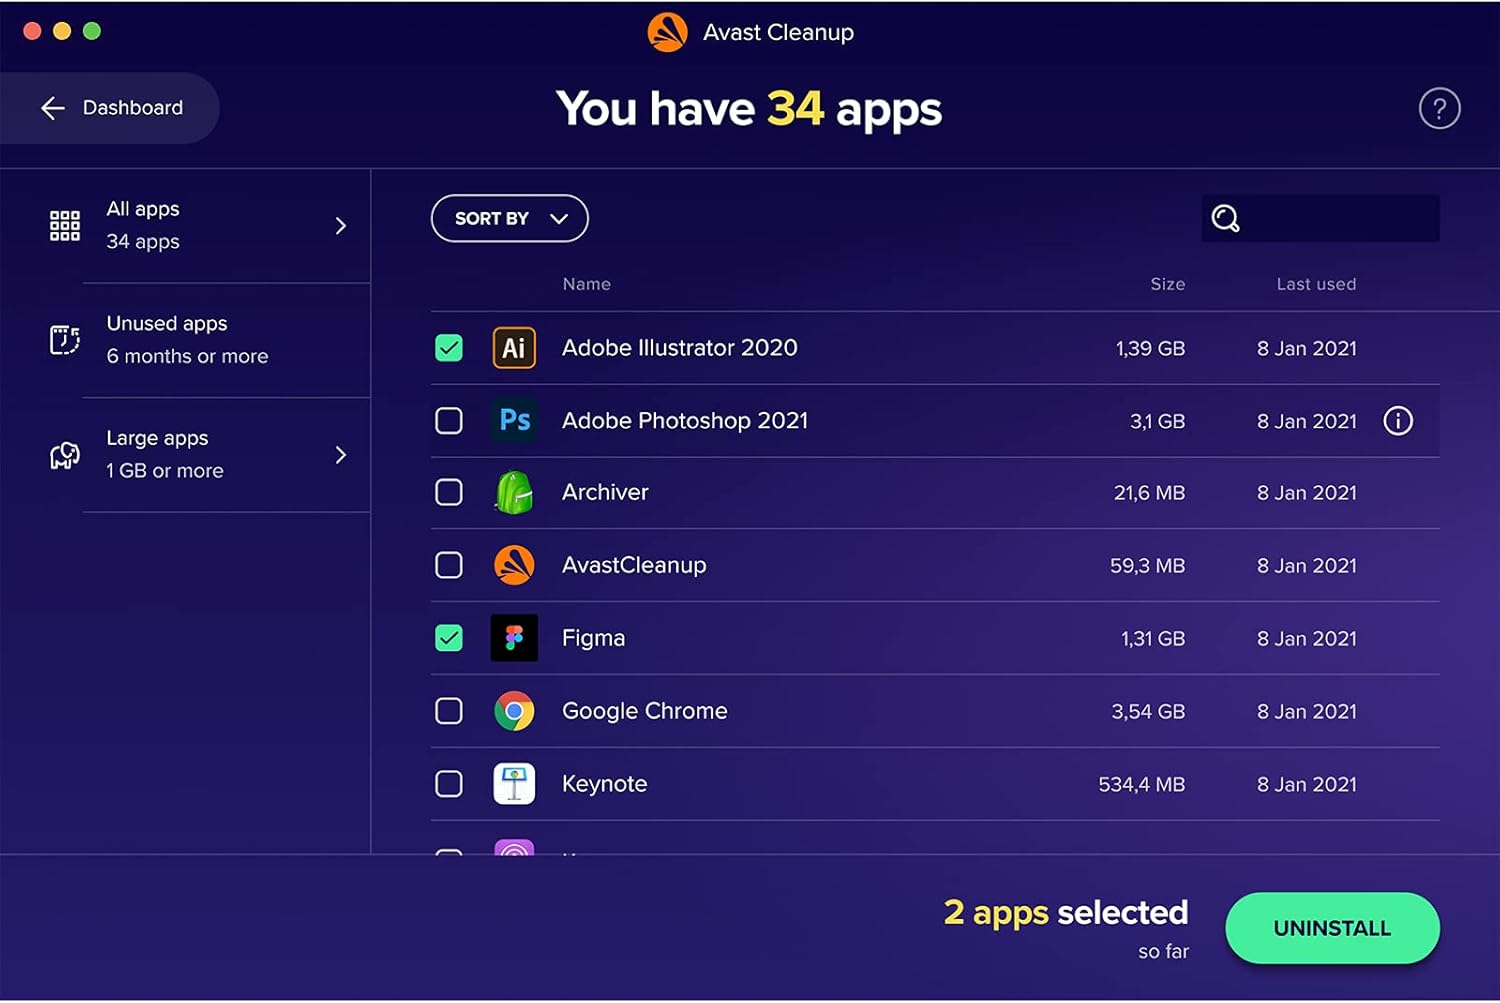1500x1003 pixels.
Task: Click the Google Chrome app name
Action: (x=645, y=711)
